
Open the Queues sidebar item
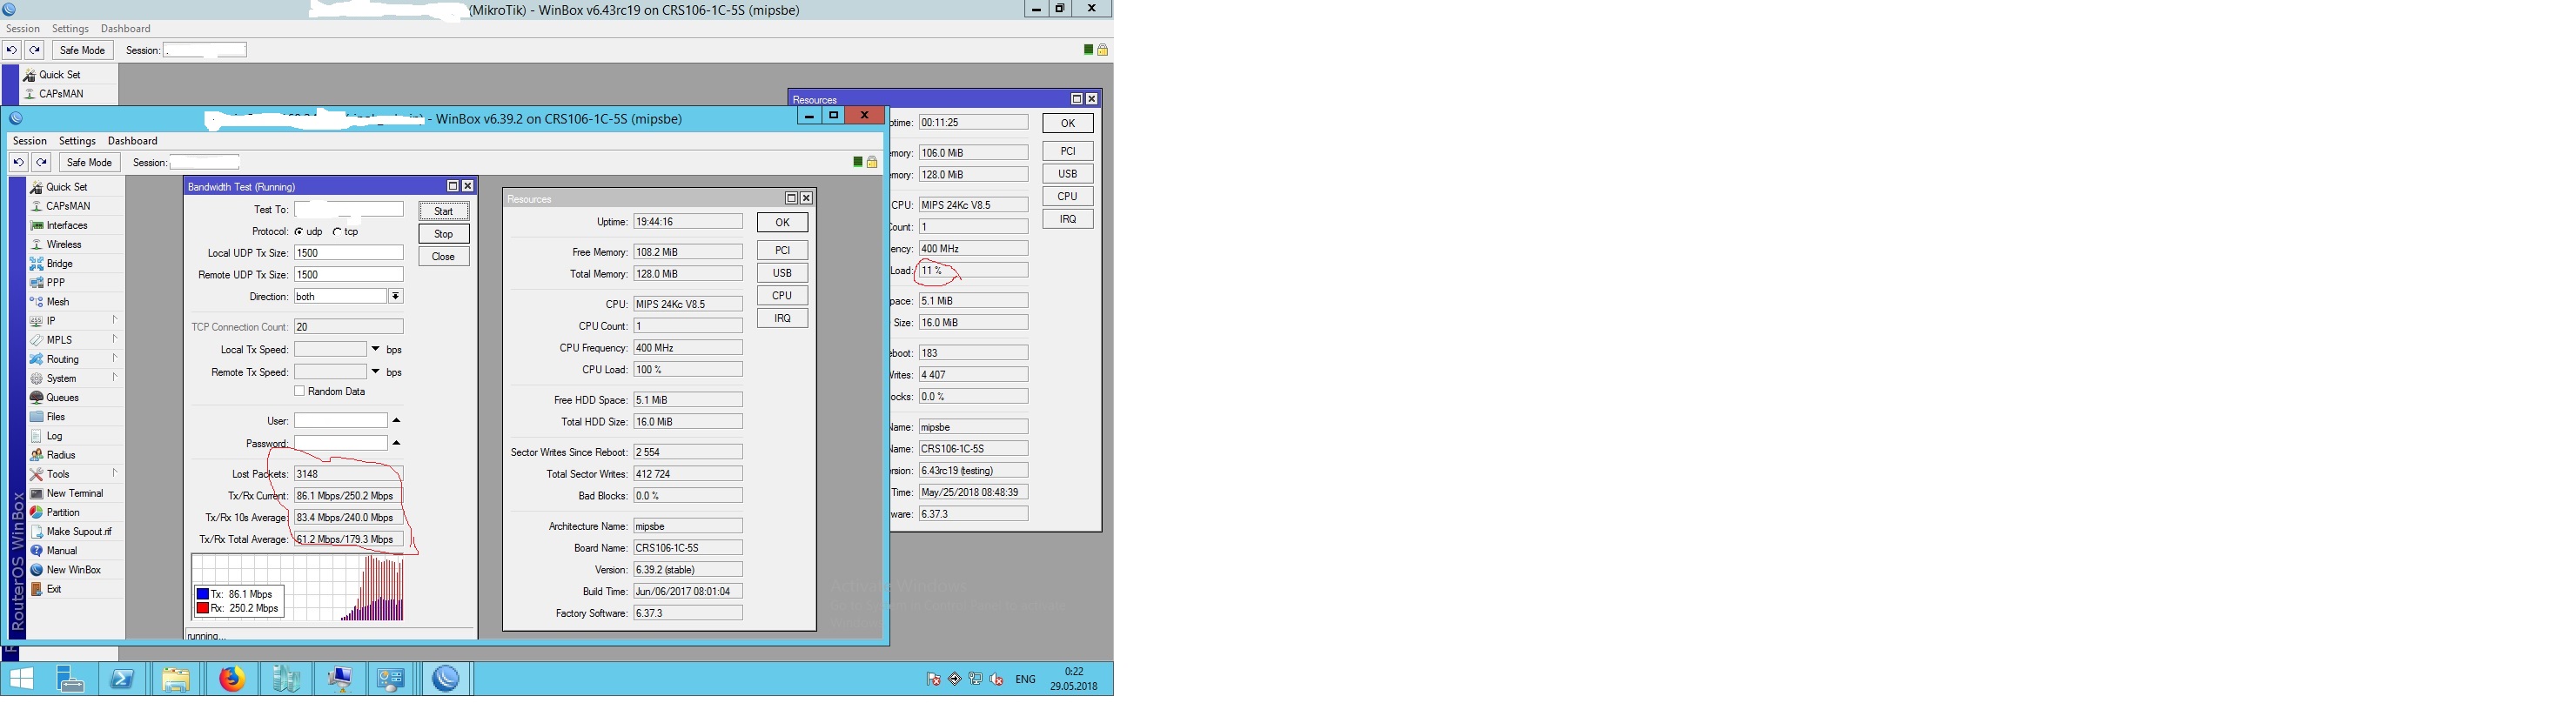pos(62,398)
